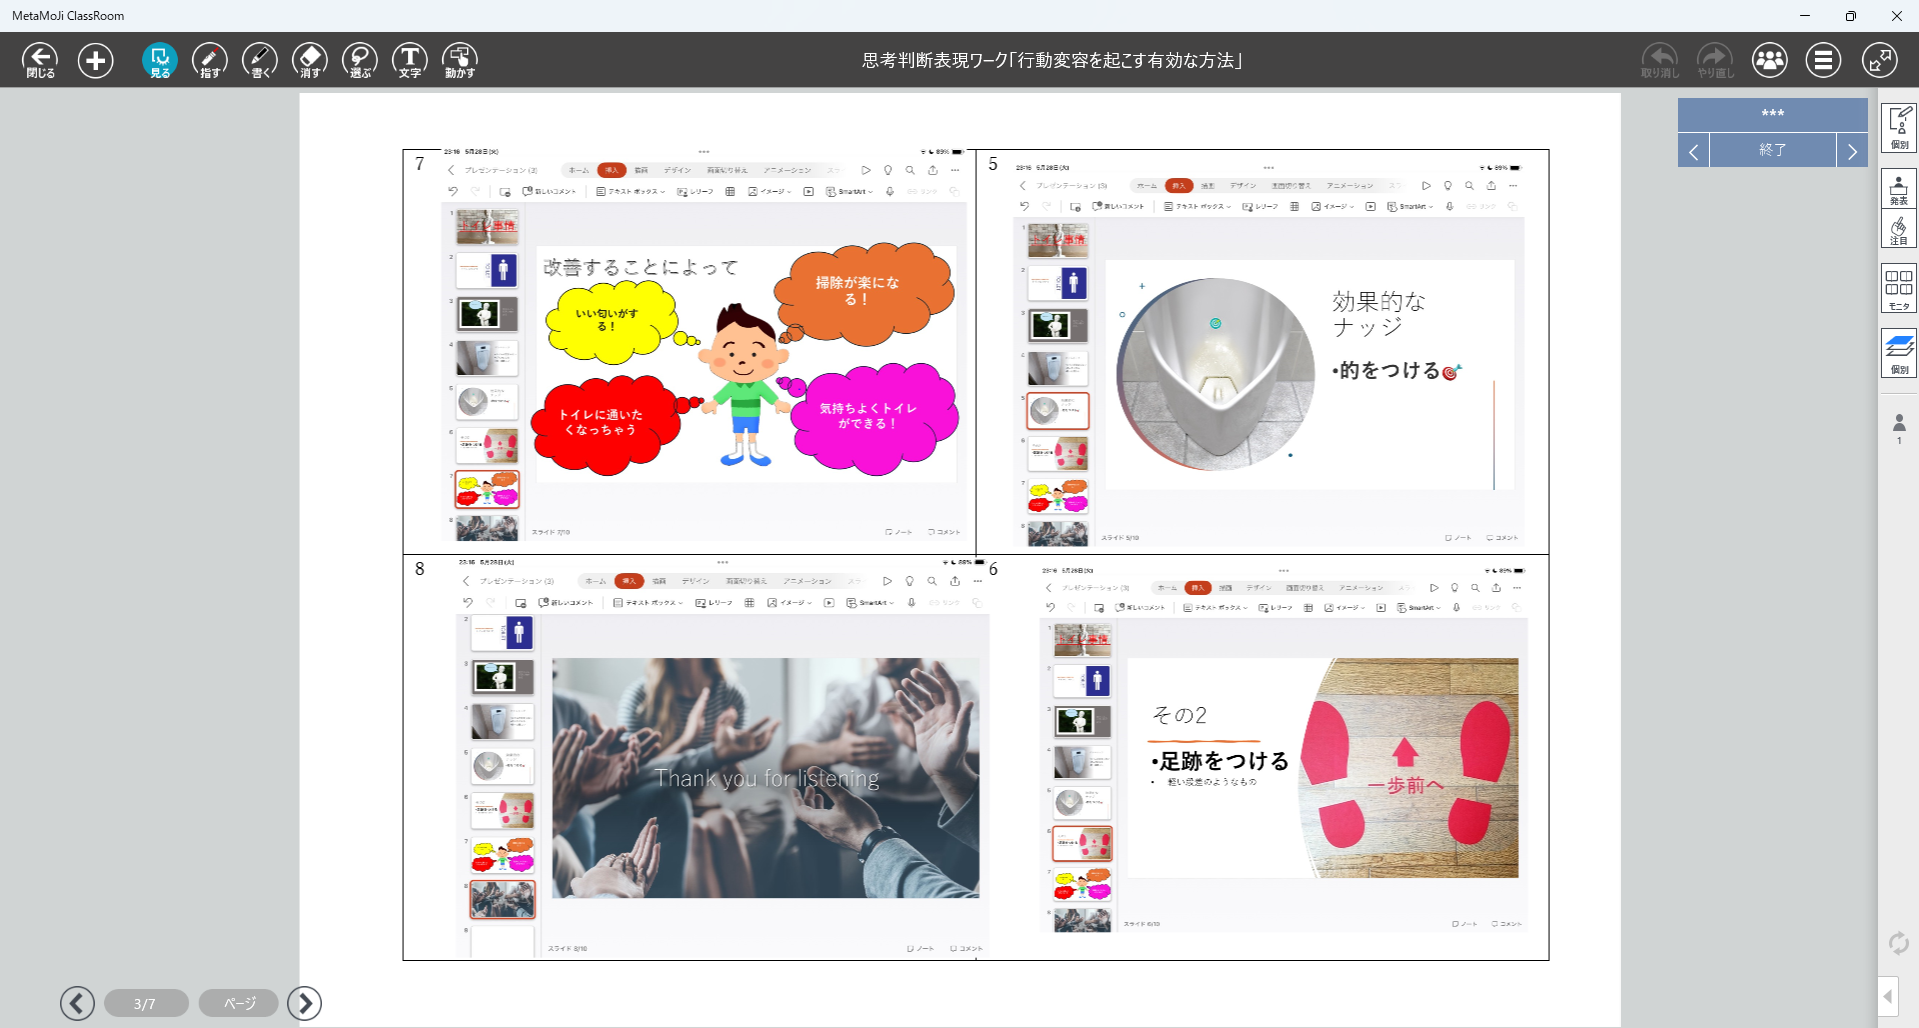Image resolution: width=1919 pixels, height=1028 pixels.
Task: Toggle 発表 presentation mode in sidebar
Action: [x=1898, y=189]
